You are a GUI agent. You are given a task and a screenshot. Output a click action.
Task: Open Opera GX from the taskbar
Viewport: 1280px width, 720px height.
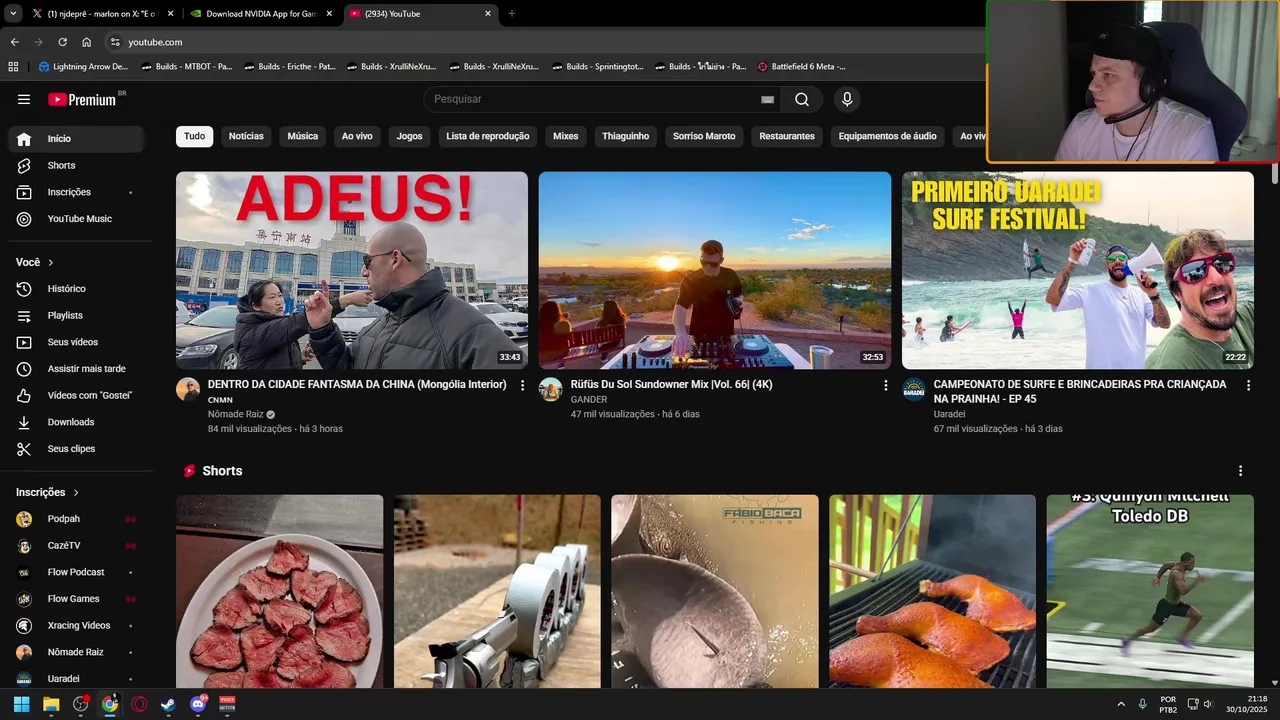[x=139, y=704]
